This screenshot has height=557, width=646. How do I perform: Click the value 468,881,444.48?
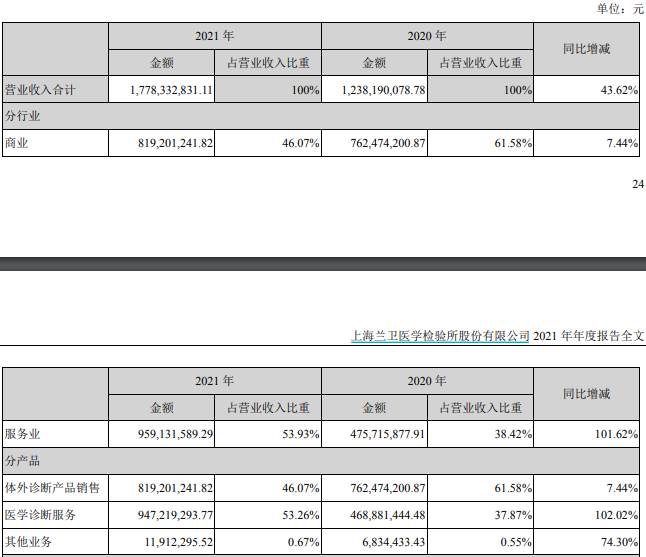pyautogui.click(x=388, y=515)
